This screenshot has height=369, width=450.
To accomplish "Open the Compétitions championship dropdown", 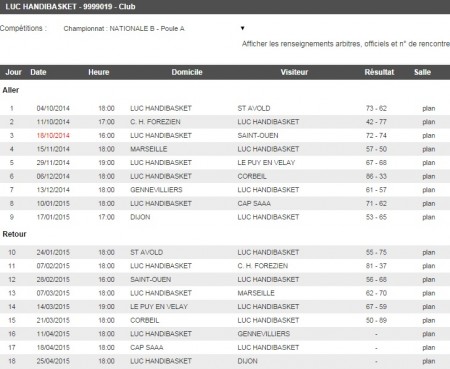I will tap(154, 29).
